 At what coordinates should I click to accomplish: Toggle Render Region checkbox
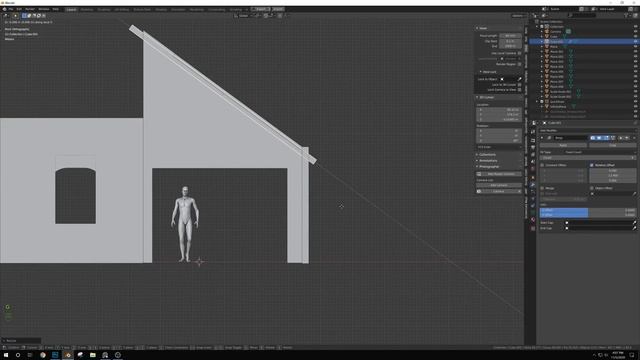point(519,64)
